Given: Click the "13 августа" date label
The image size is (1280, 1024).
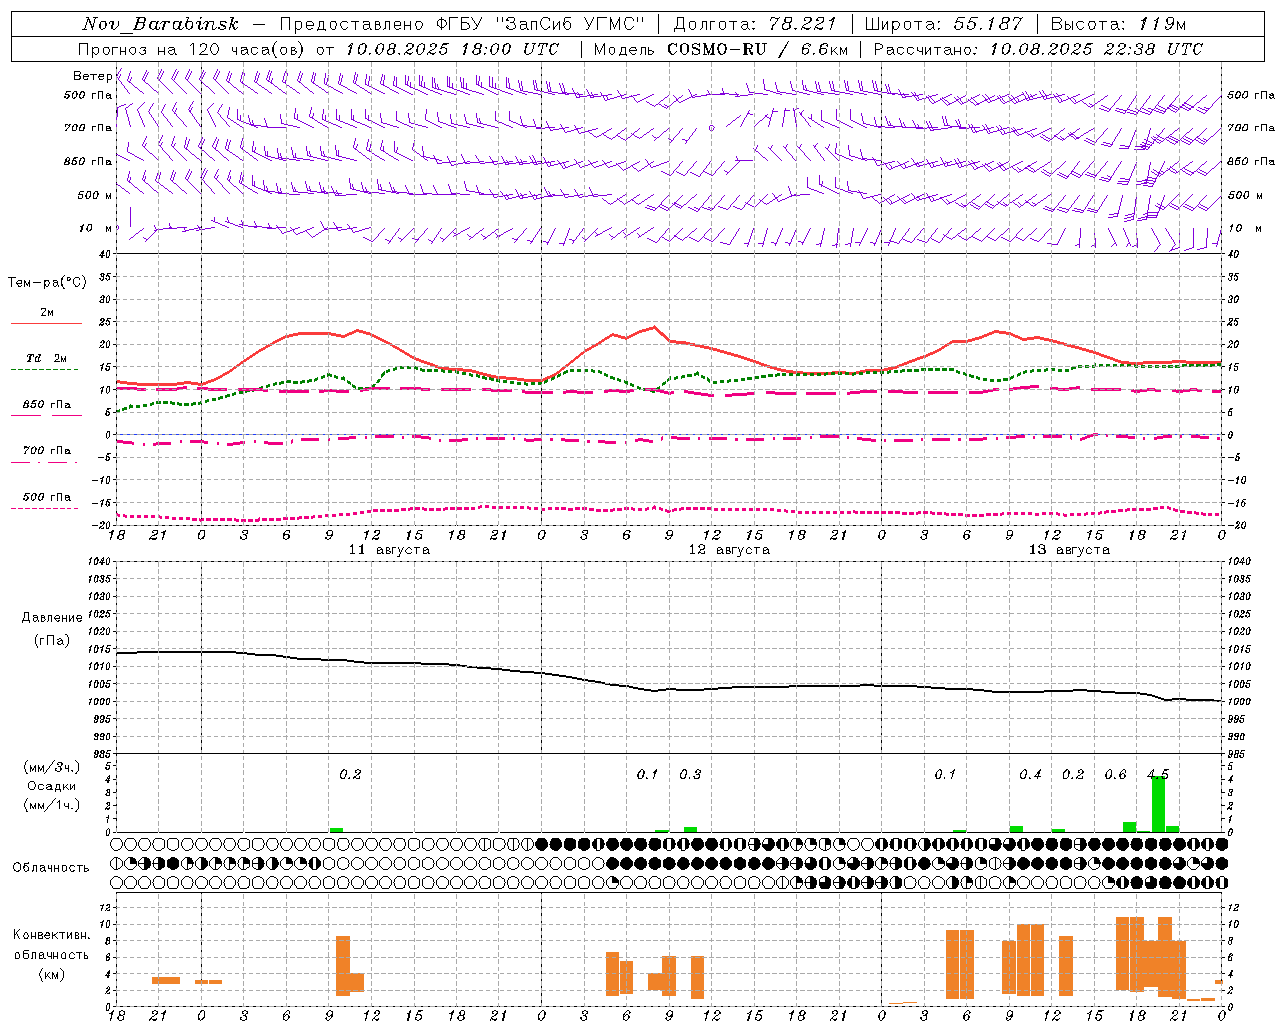Looking at the screenshot, I should point(1069,550).
